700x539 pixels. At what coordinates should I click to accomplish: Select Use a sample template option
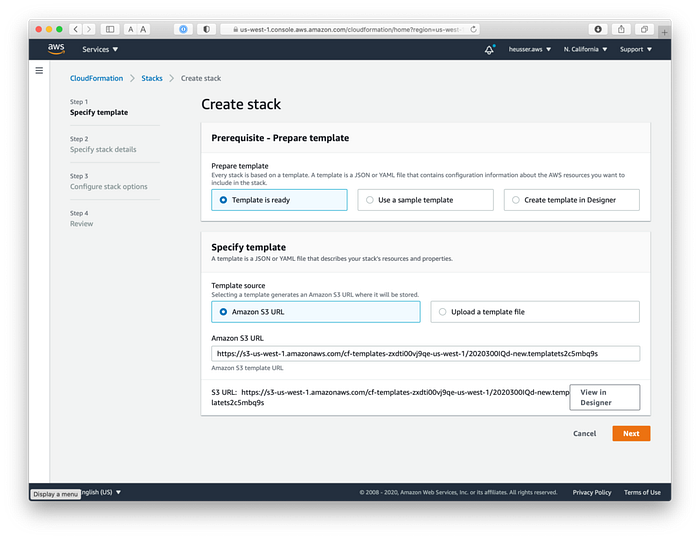coord(425,200)
